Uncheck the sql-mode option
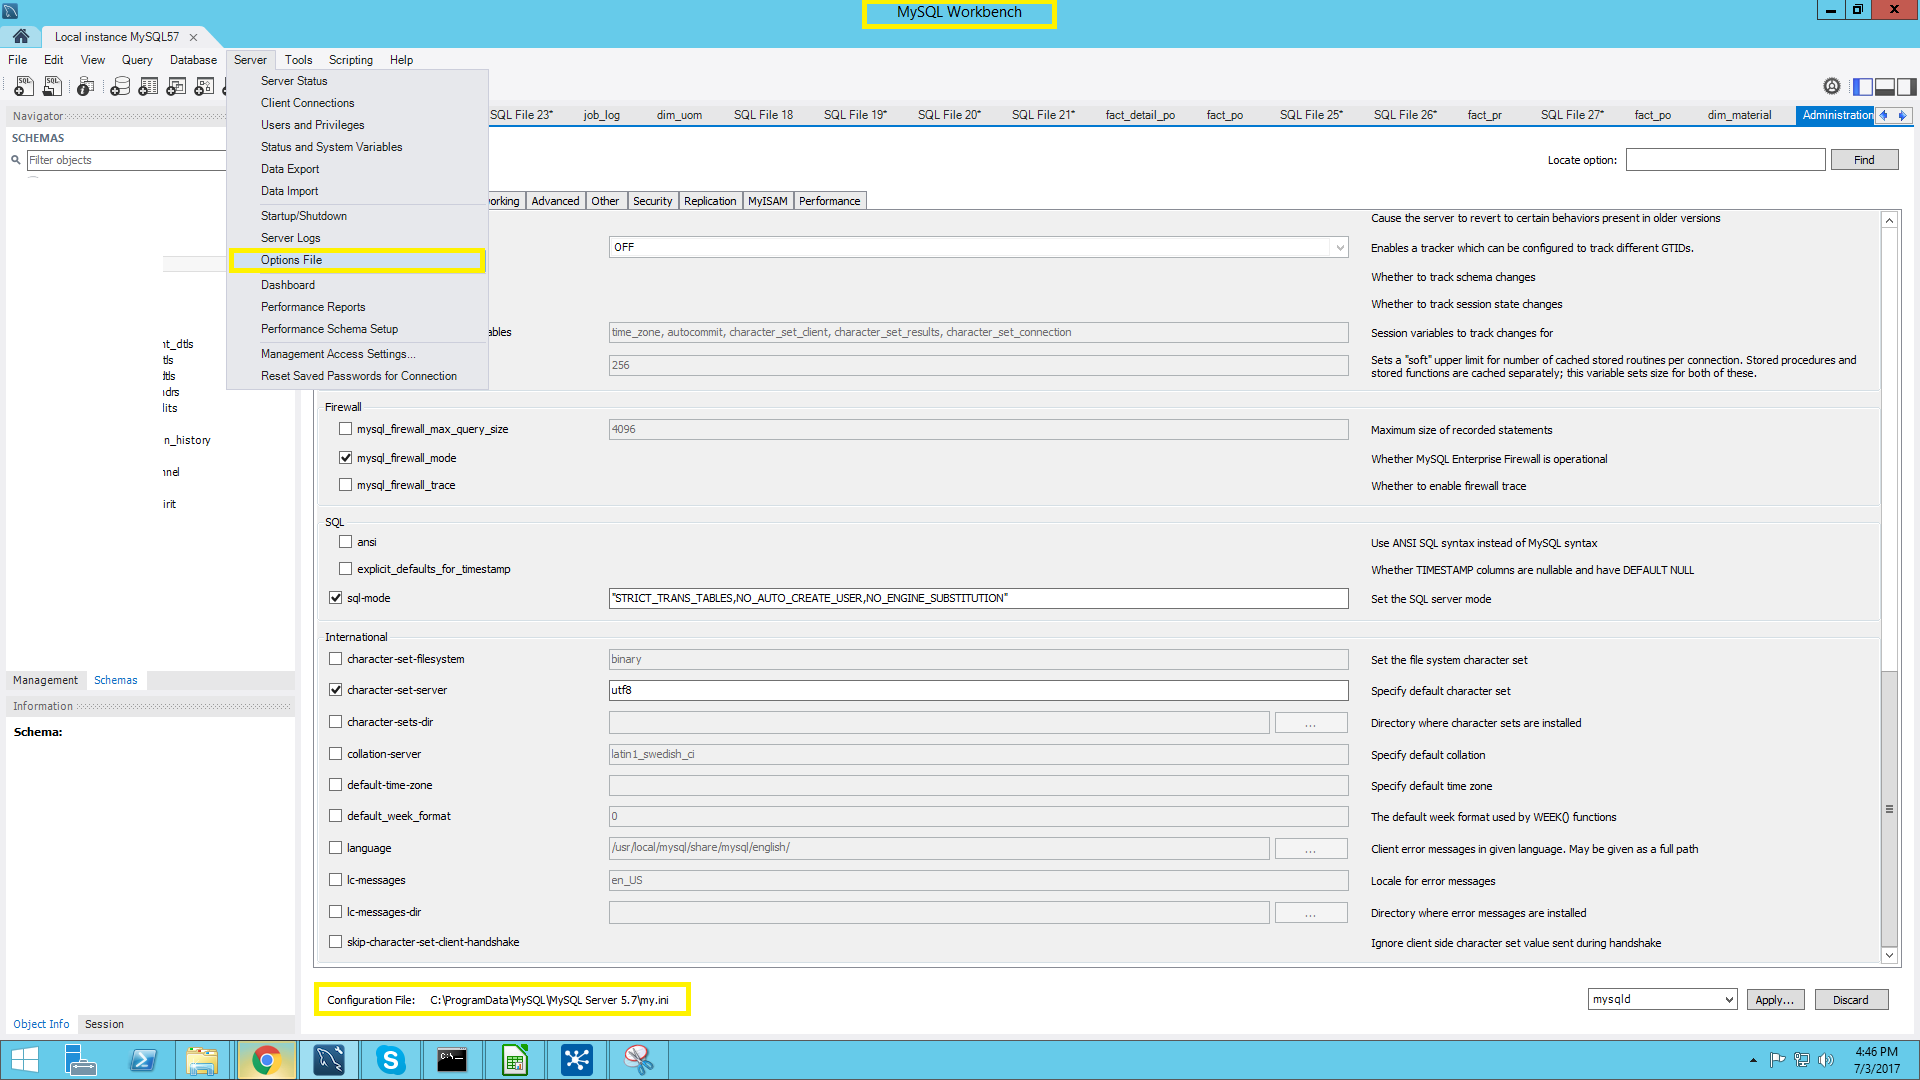 click(336, 598)
